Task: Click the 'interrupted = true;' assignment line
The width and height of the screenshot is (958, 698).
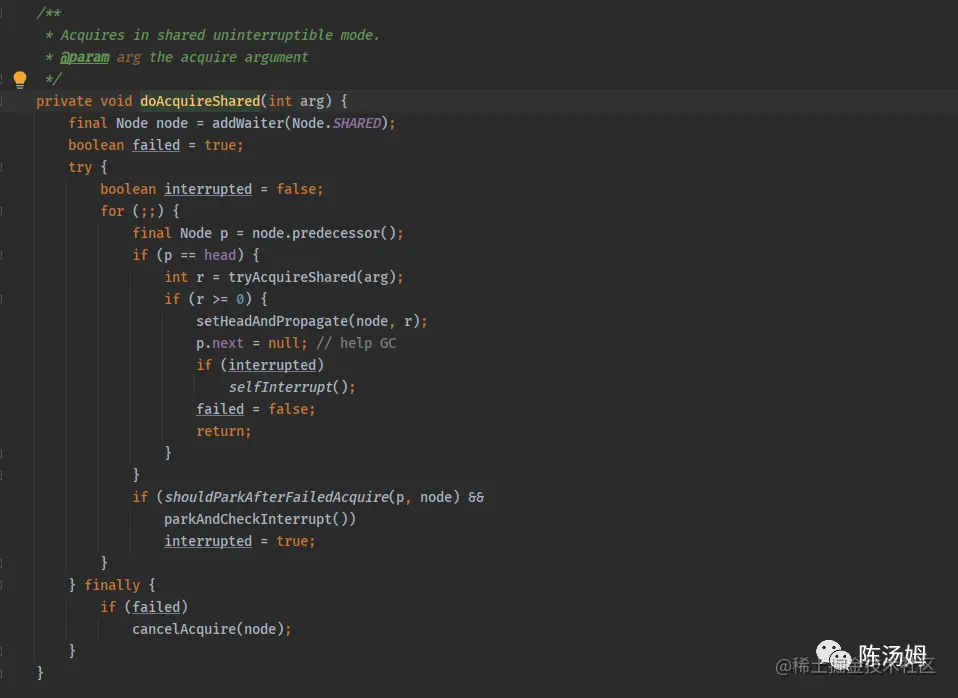Action: (x=240, y=541)
